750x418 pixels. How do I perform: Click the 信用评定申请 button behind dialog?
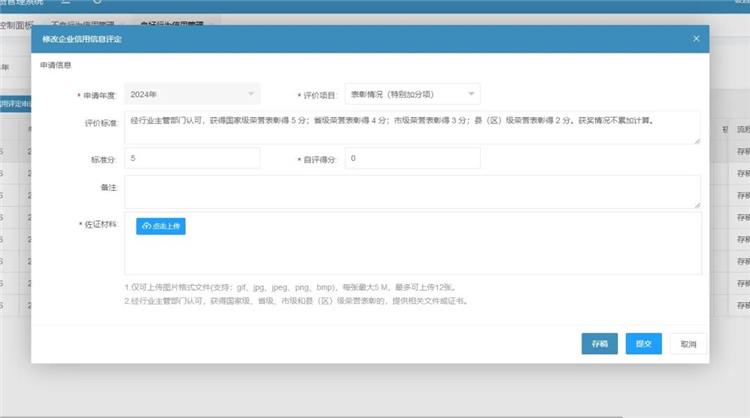pos(14,103)
